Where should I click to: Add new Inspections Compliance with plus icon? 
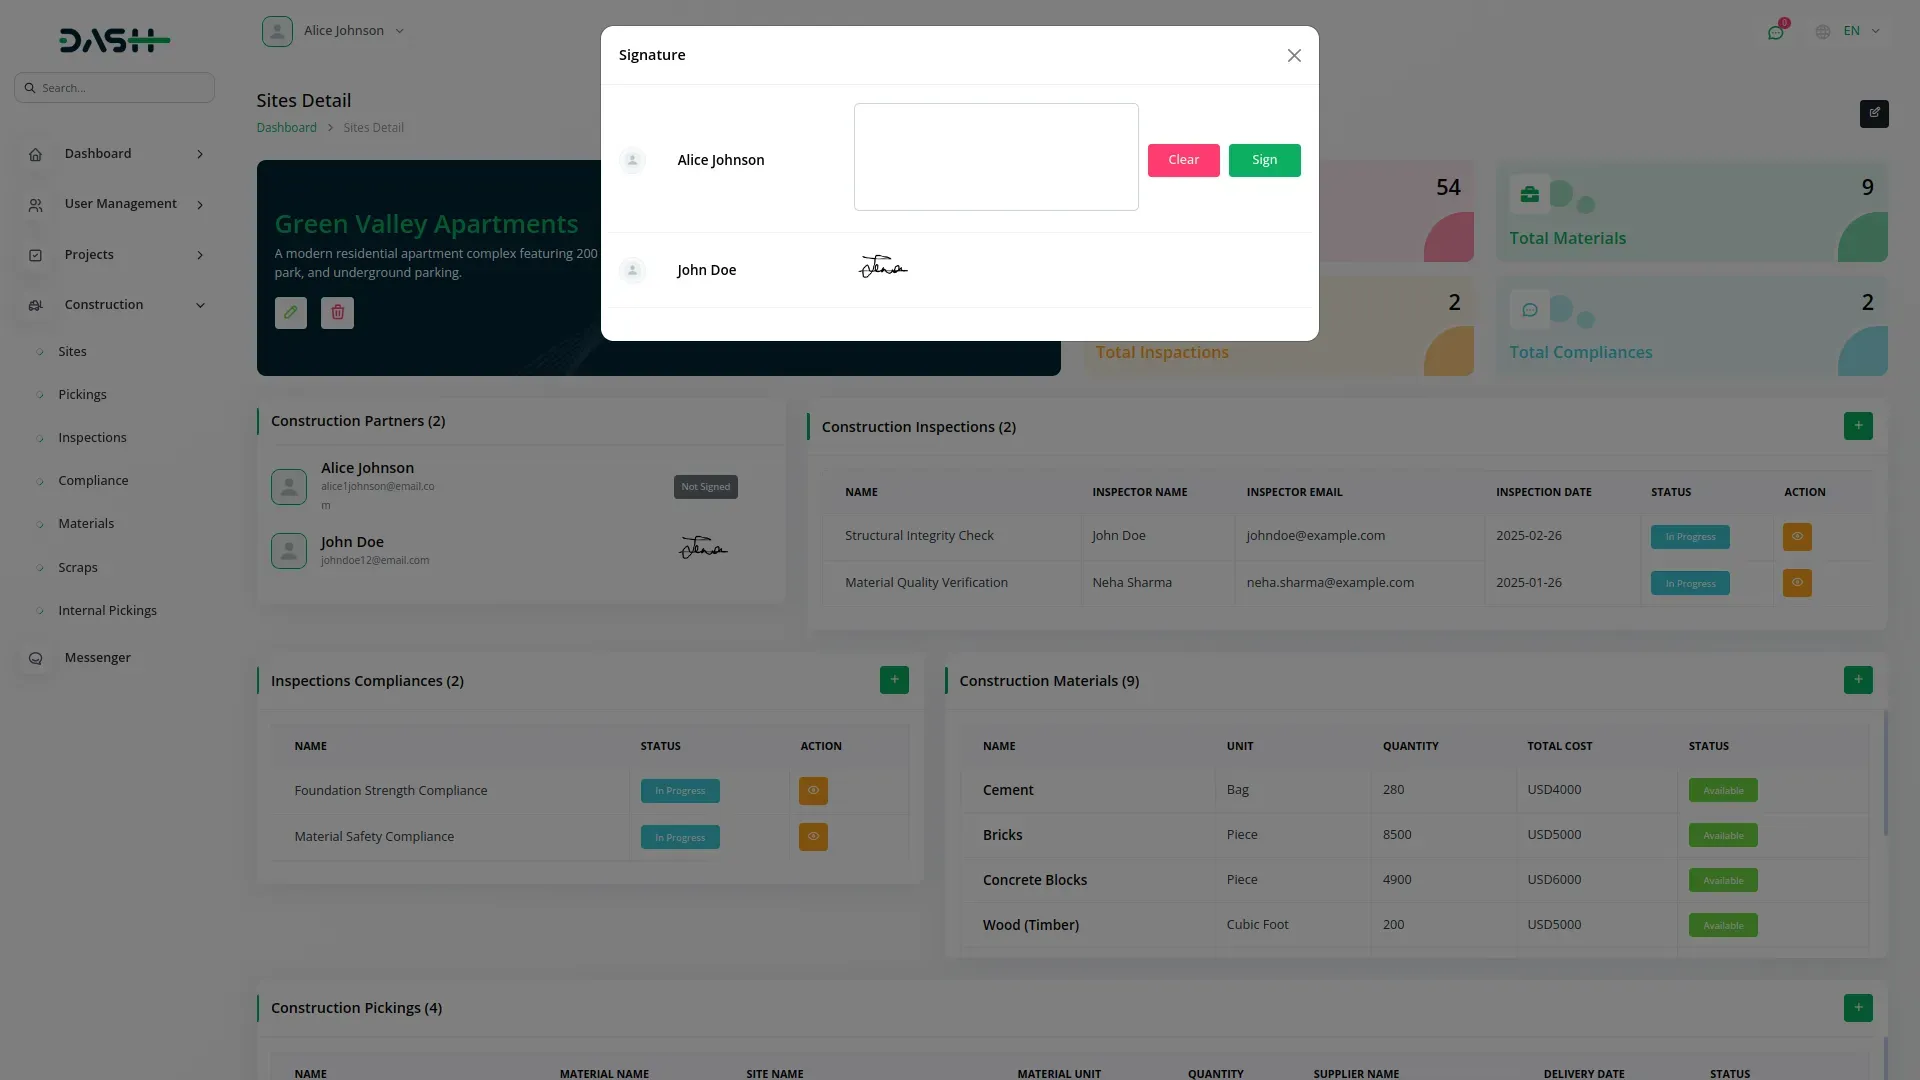click(x=894, y=680)
